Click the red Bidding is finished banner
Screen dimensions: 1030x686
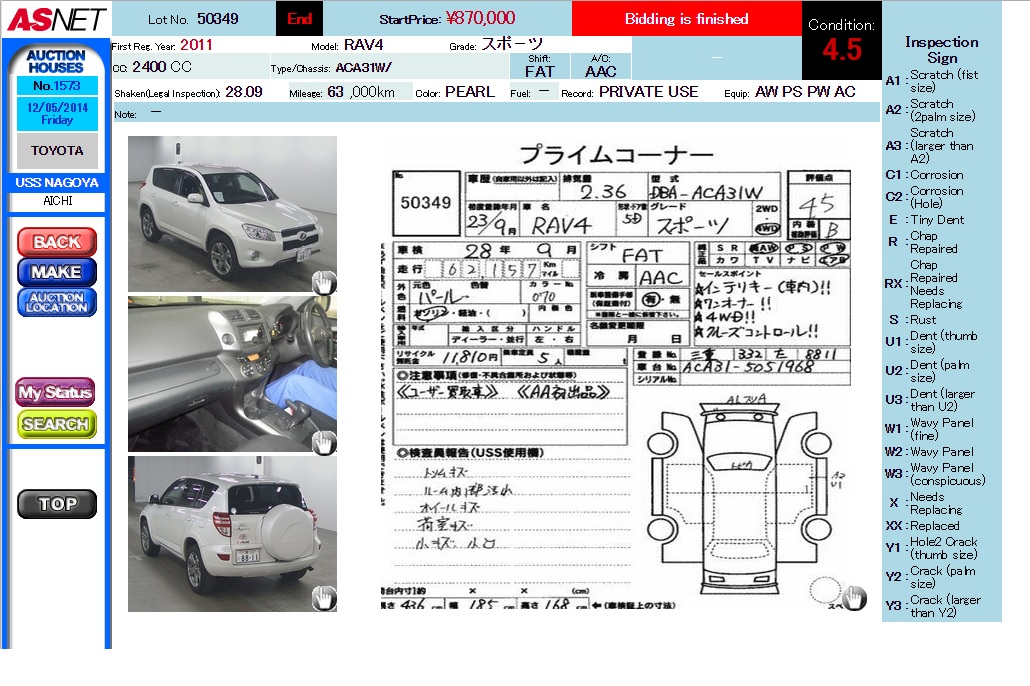[x=686, y=19]
